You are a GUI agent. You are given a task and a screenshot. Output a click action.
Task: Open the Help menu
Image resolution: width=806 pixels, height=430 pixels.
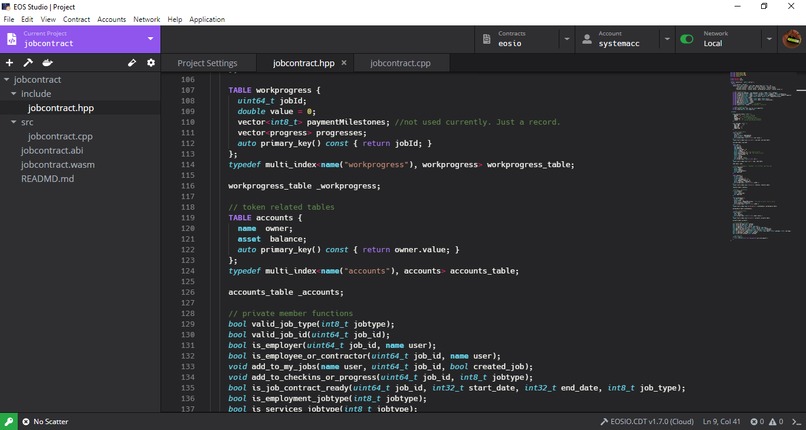click(175, 20)
